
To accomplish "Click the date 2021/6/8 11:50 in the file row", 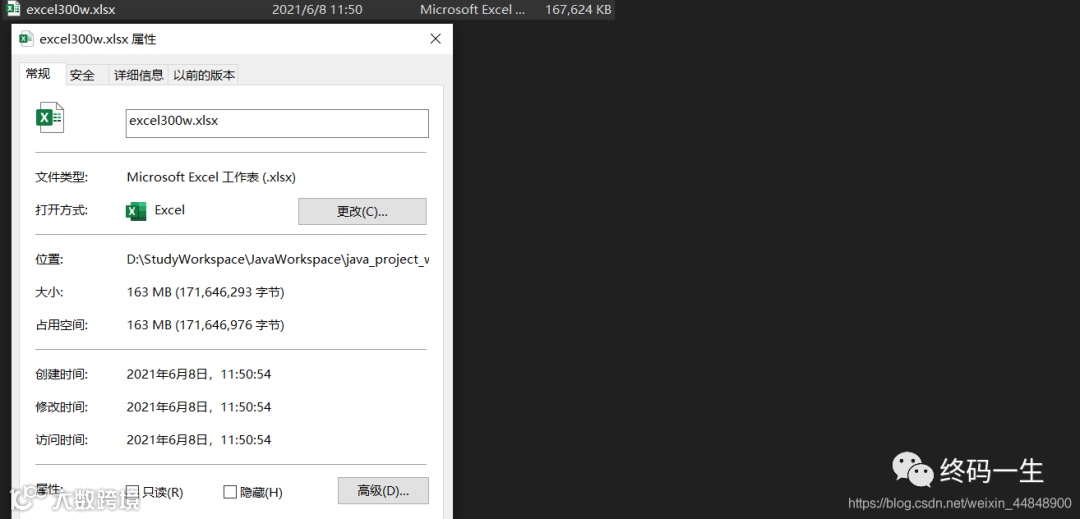I will click(318, 10).
